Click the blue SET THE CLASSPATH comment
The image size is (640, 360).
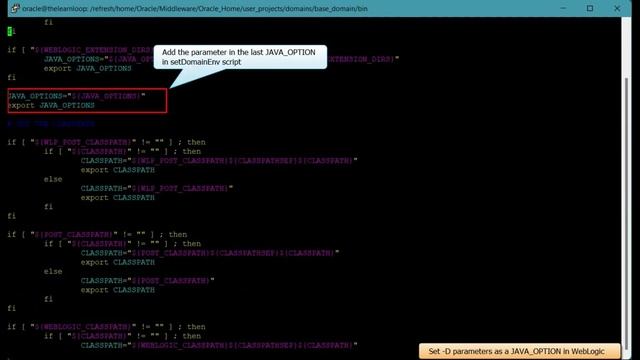[51, 124]
